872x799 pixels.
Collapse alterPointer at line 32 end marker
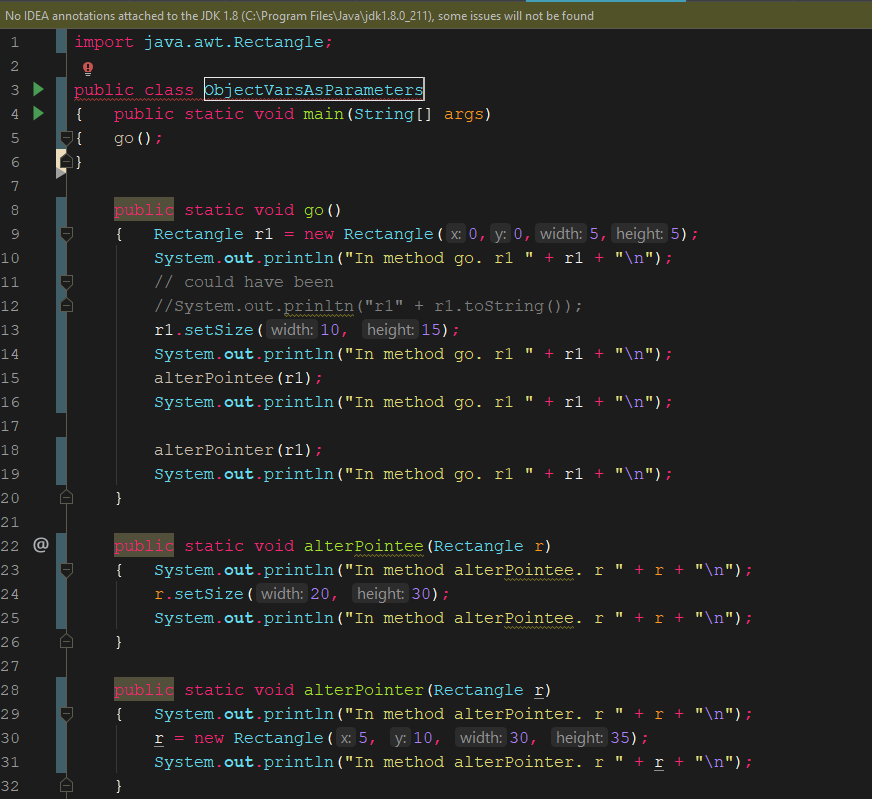click(66, 785)
